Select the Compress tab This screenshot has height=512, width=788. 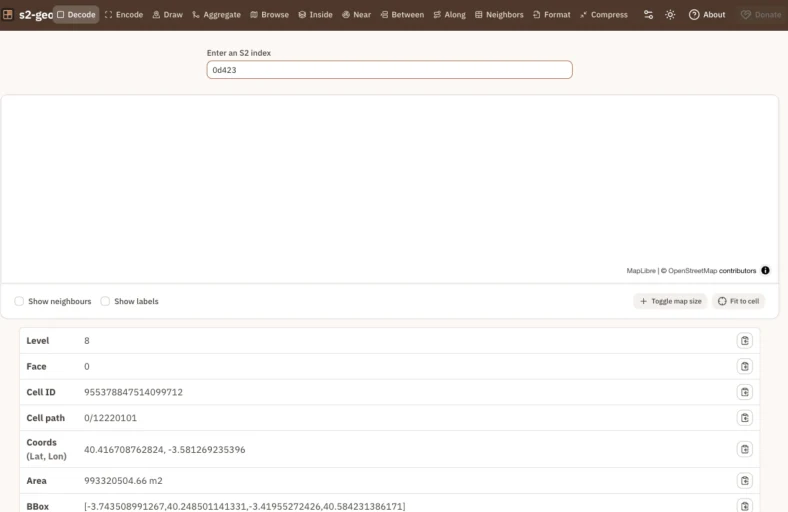click(604, 15)
